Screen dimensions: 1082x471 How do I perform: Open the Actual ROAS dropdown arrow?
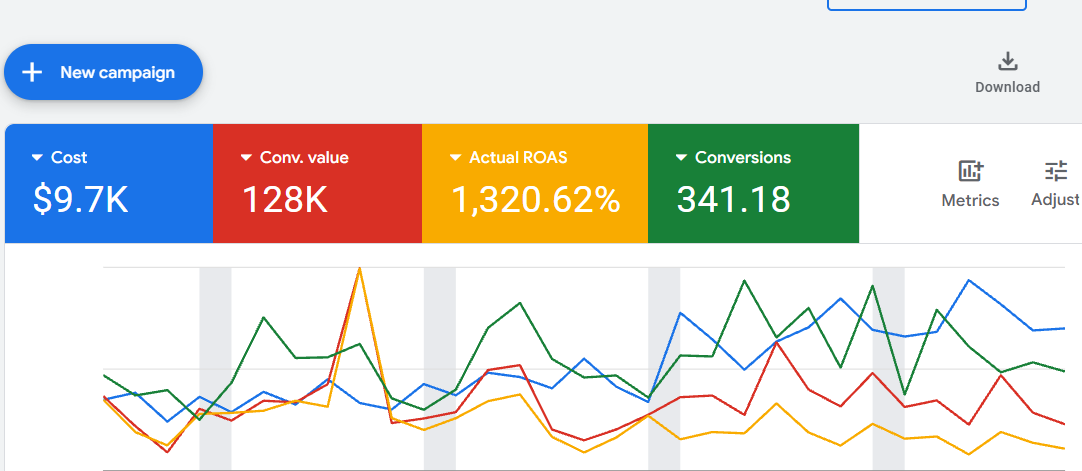(x=456, y=158)
